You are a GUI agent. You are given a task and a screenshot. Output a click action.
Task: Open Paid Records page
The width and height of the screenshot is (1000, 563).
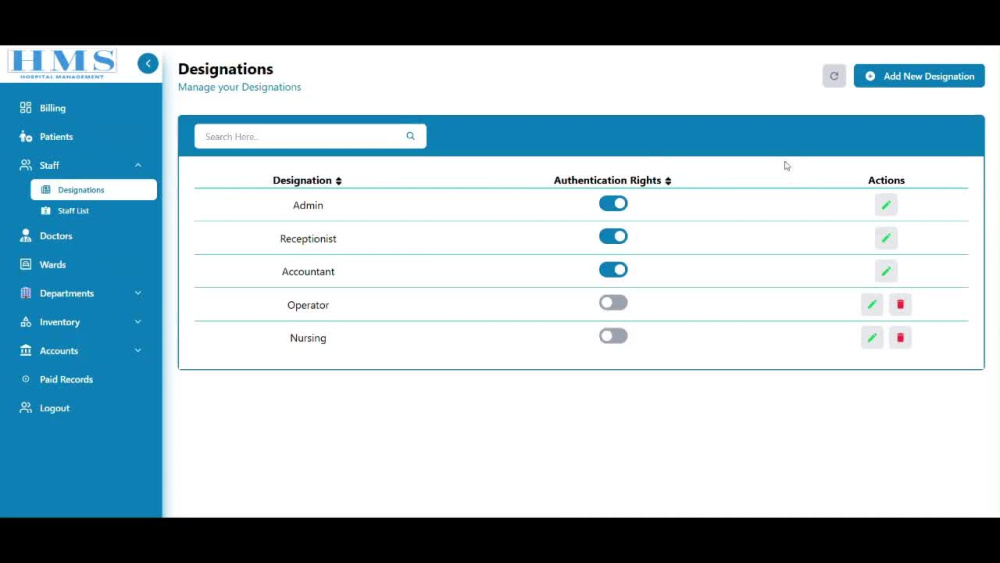[x=66, y=379]
